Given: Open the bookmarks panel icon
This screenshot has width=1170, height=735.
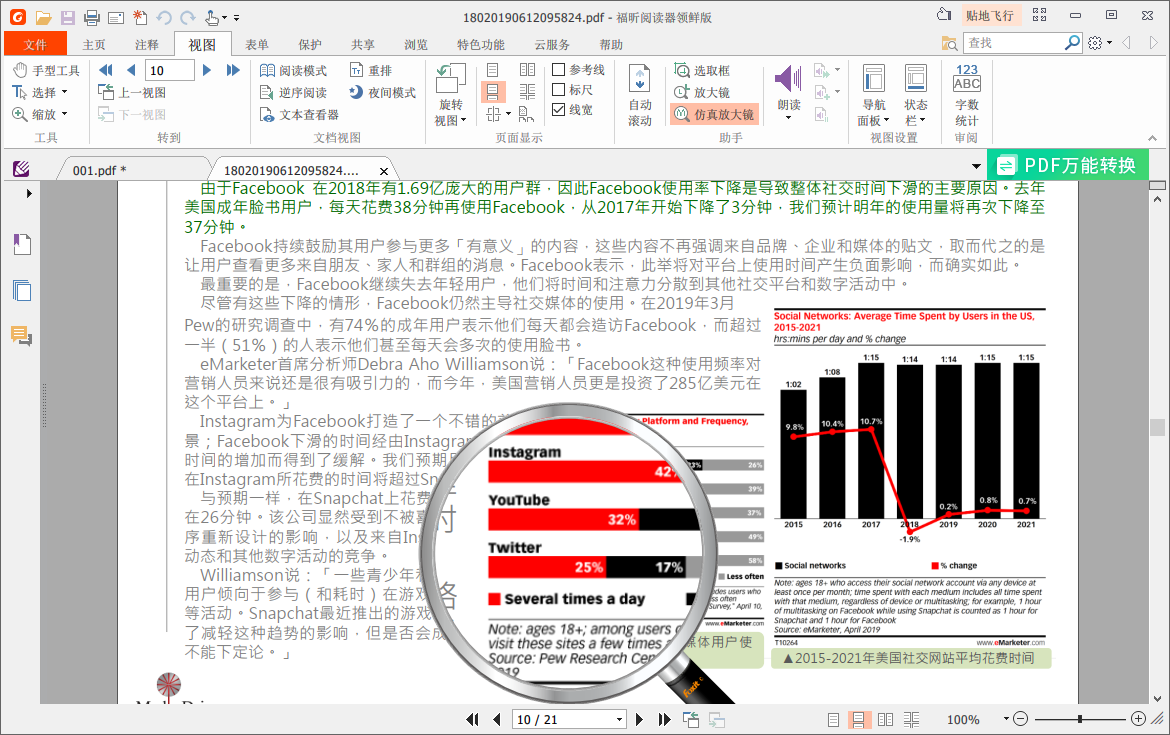Looking at the screenshot, I should pos(22,244).
